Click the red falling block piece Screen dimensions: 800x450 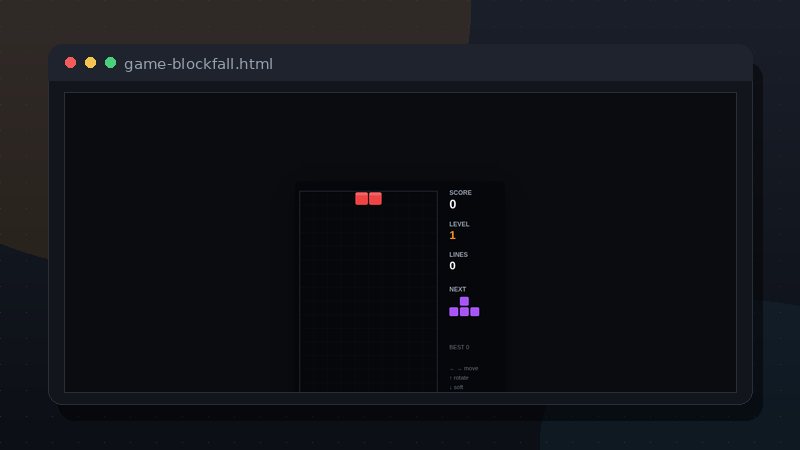coord(368,198)
